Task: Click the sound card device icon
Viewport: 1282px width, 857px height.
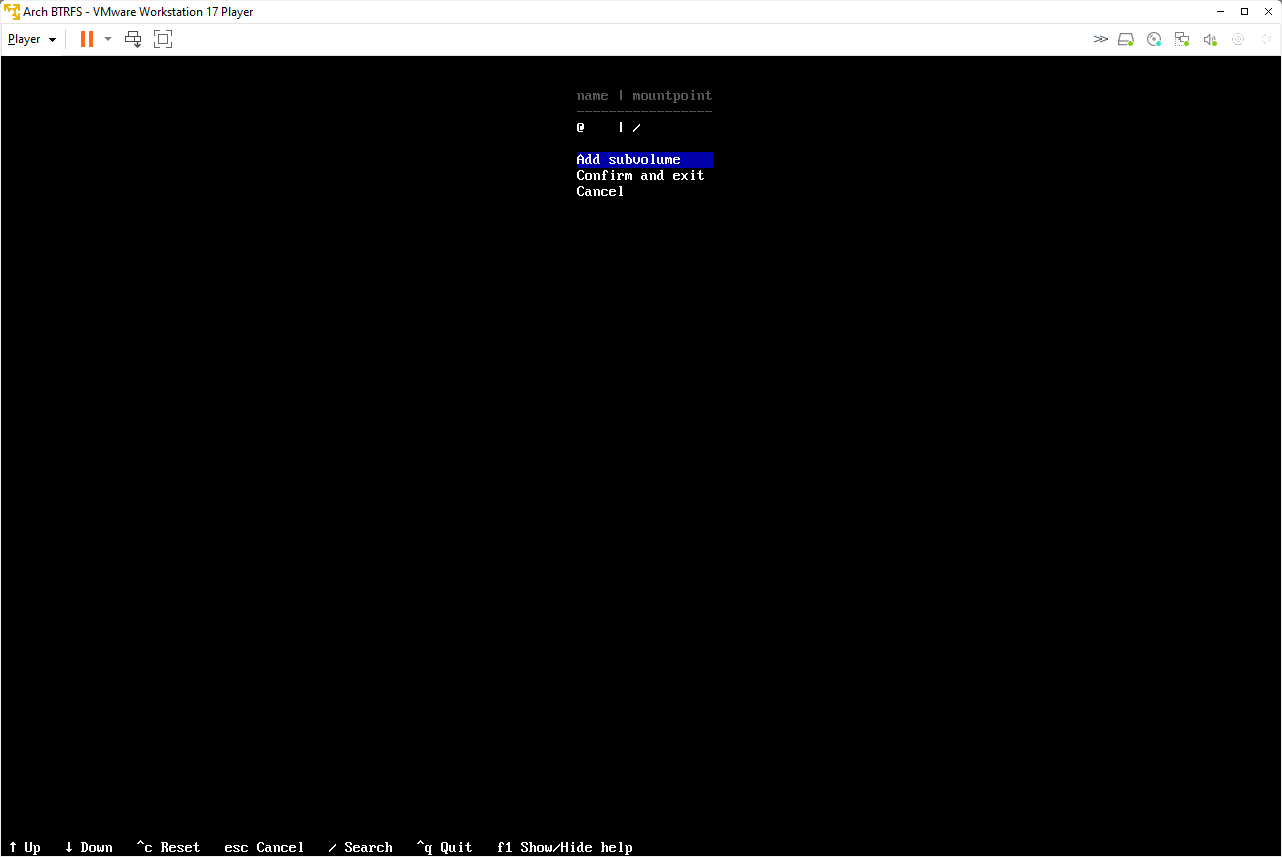Action: 1210,39
